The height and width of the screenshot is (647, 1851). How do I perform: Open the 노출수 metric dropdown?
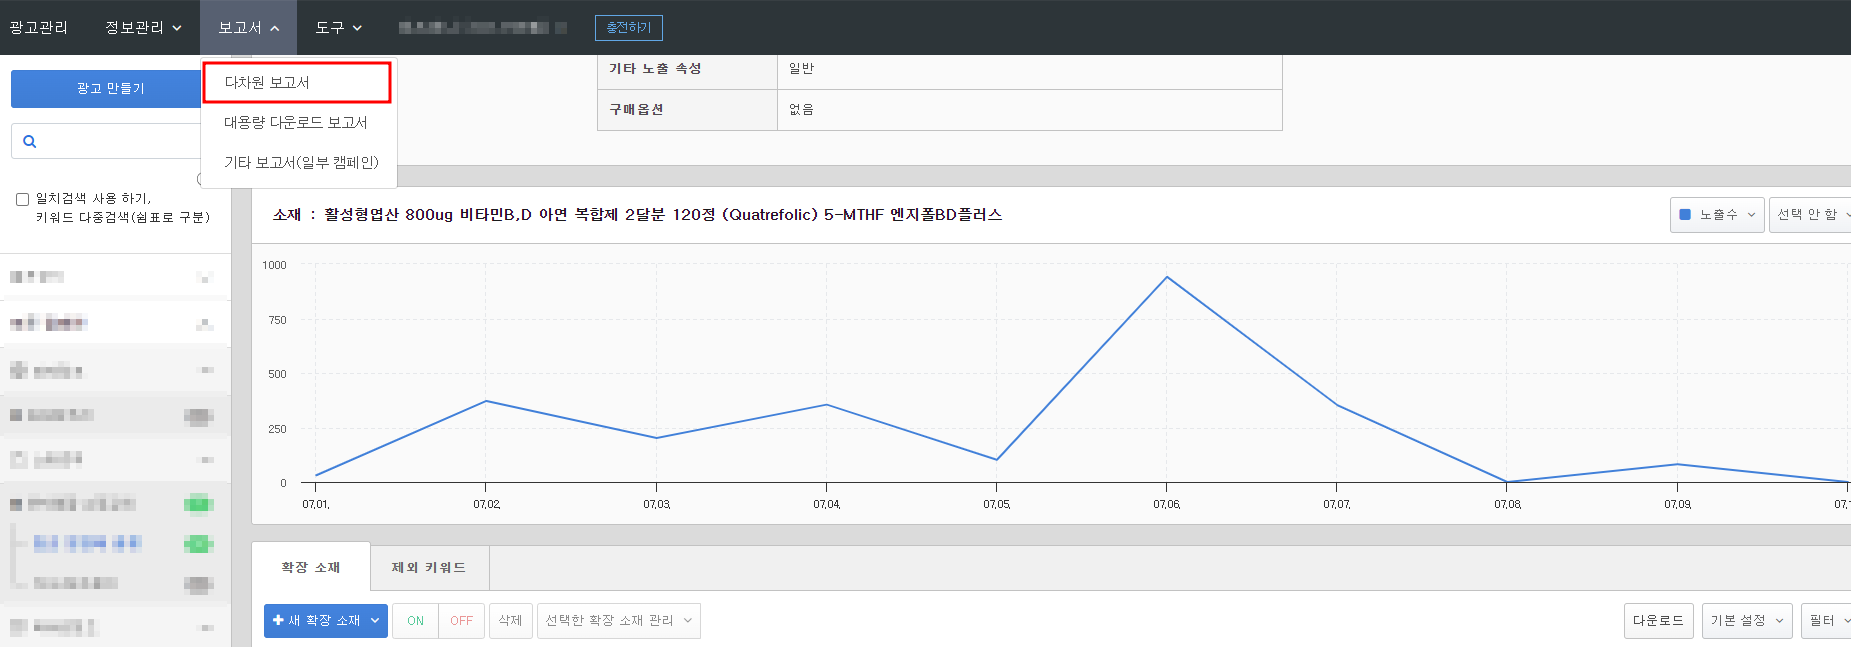(1716, 214)
